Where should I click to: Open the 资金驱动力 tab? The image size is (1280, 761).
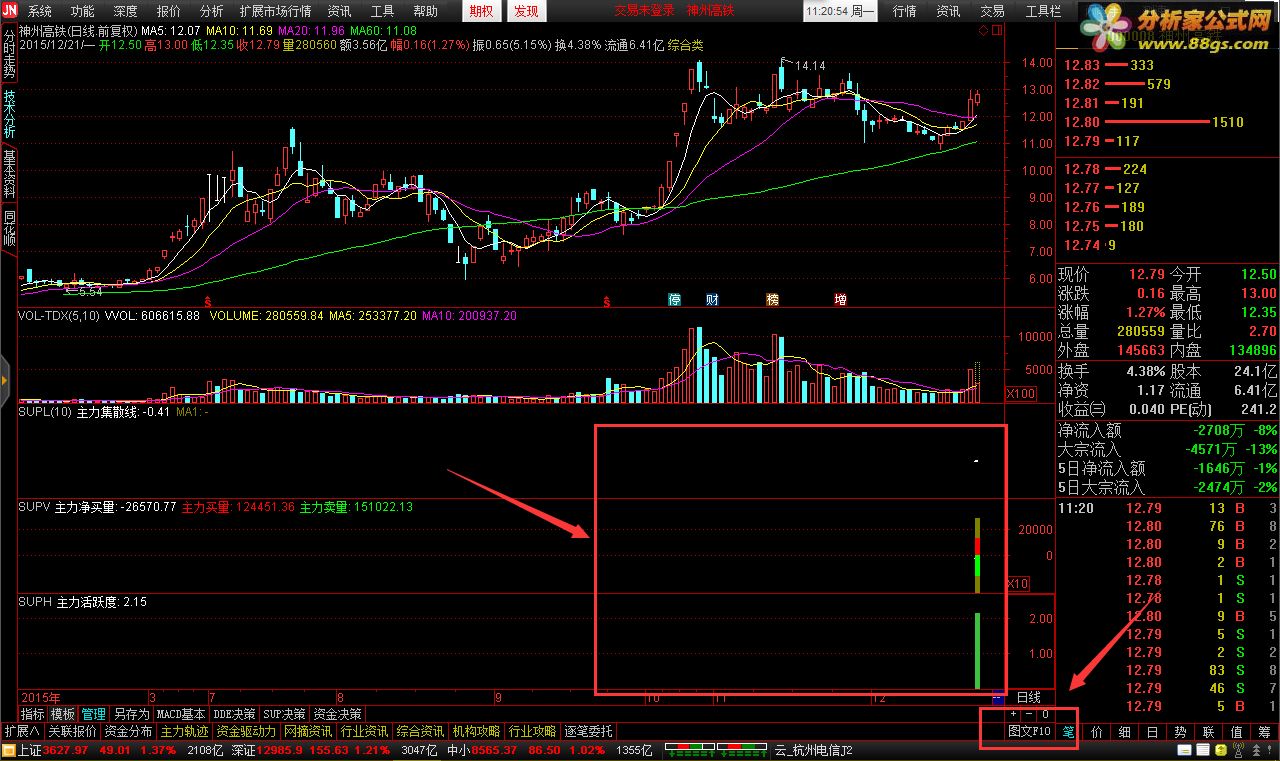coord(246,731)
